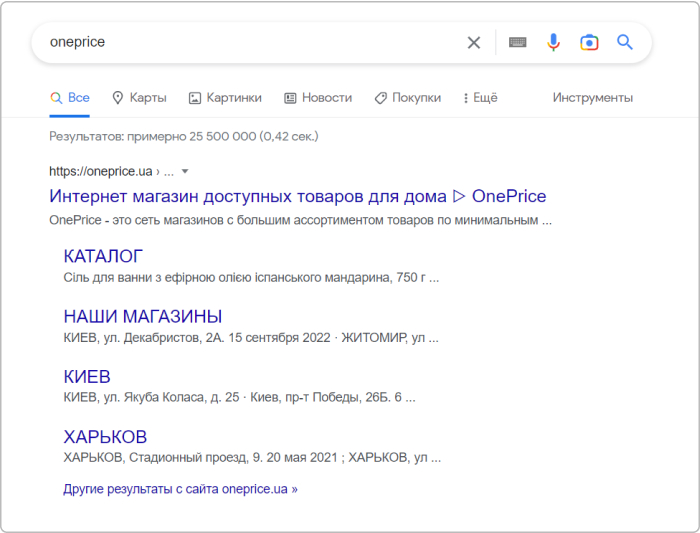Open the on-screen keyboard icon
700x533 pixels.
pos(517,42)
